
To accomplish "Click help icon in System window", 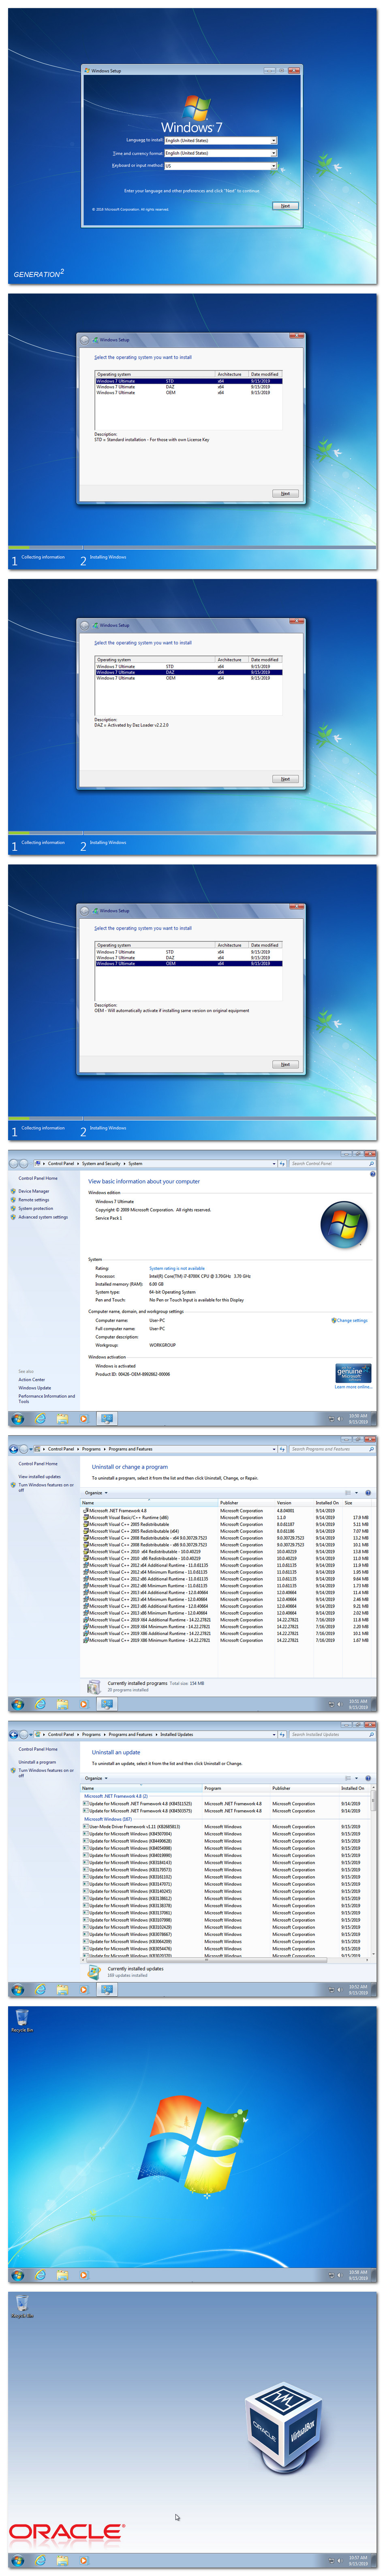I will 372,1174.
